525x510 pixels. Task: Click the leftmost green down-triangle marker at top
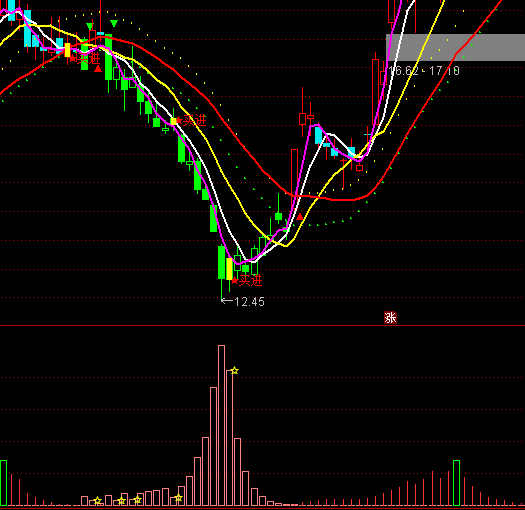[x=89, y=26]
